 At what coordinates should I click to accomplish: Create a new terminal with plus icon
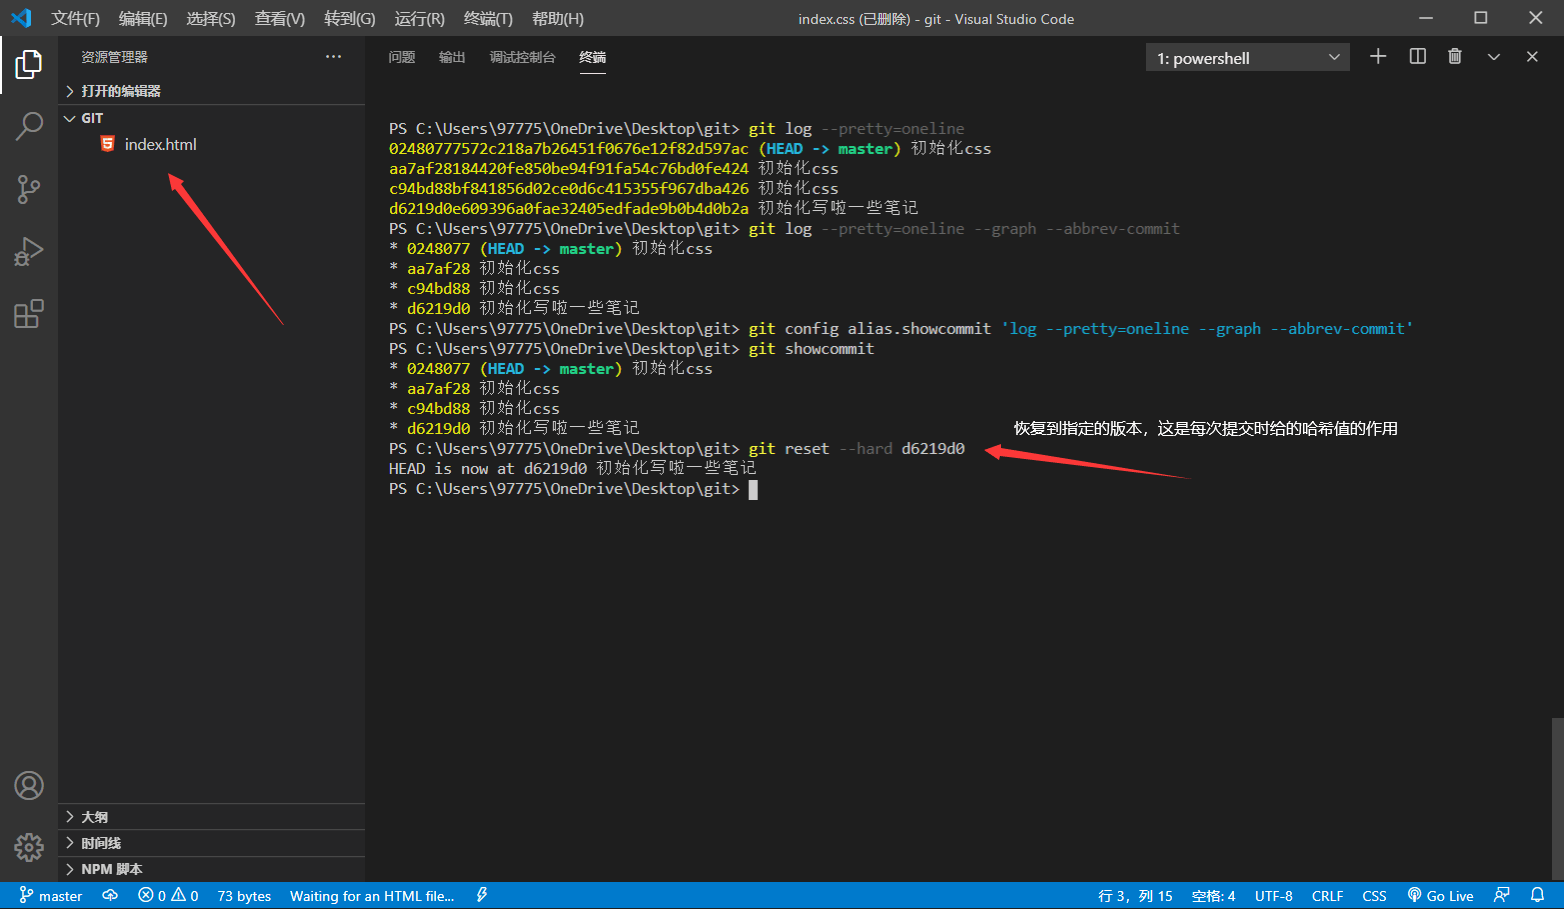[1378, 57]
